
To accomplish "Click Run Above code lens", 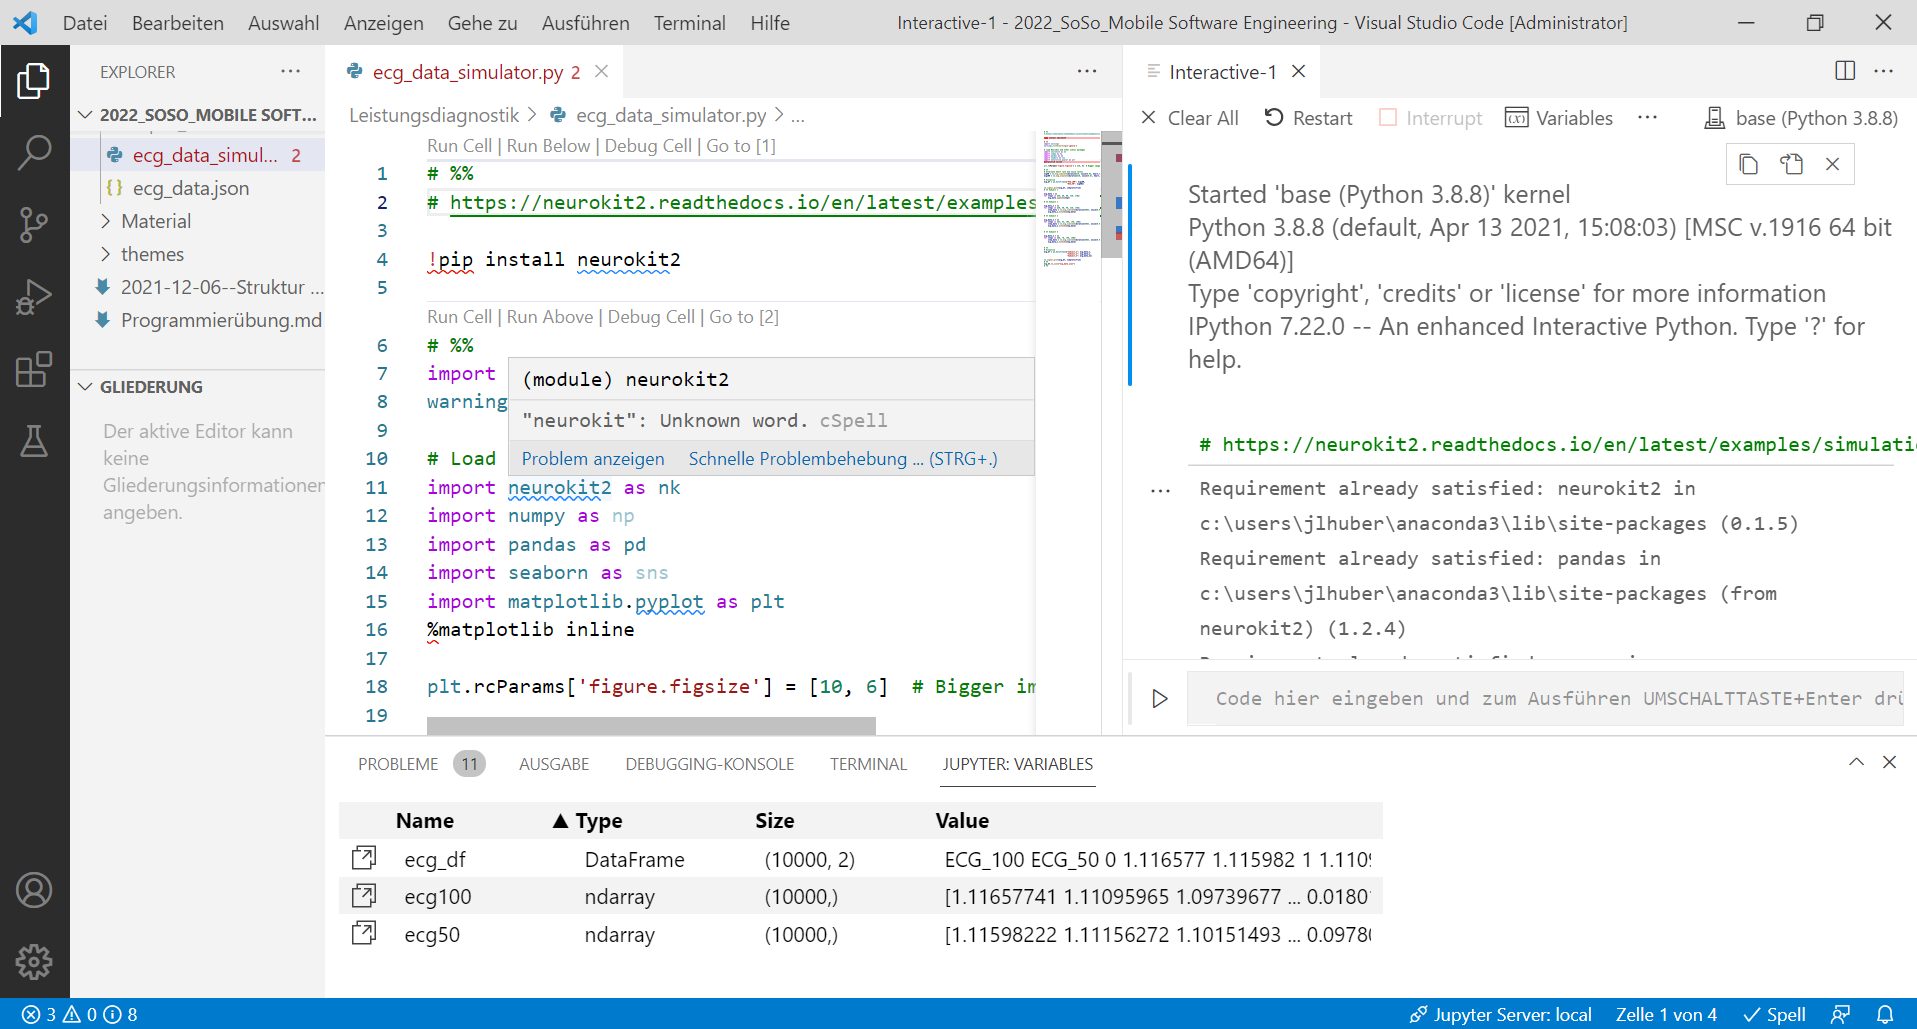I will pyautogui.click(x=550, y=317).
